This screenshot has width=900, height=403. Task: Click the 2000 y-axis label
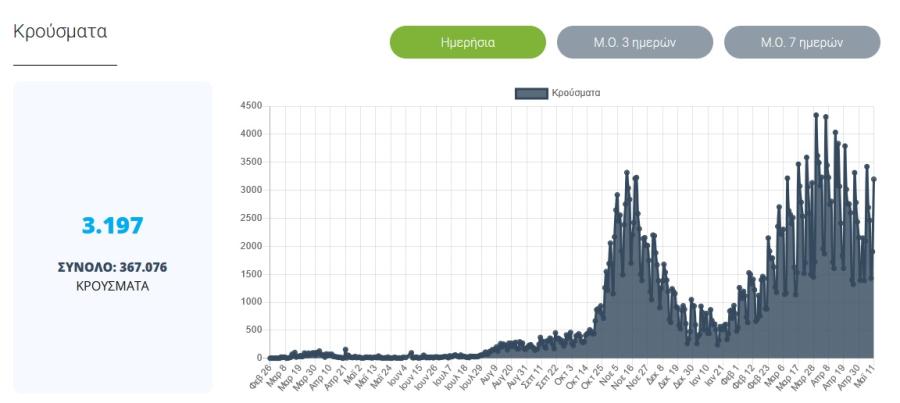coord(253,246)
